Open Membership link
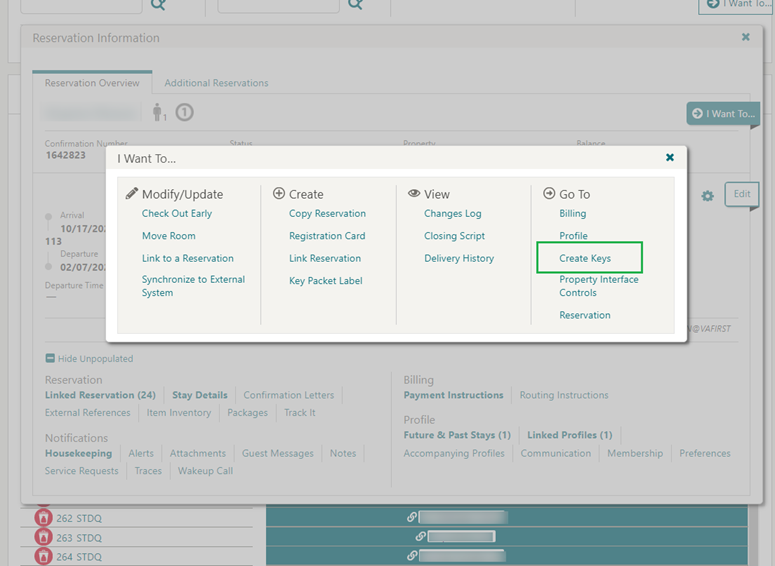This screenshot has height=566, width=775. (x=635, y=453)
